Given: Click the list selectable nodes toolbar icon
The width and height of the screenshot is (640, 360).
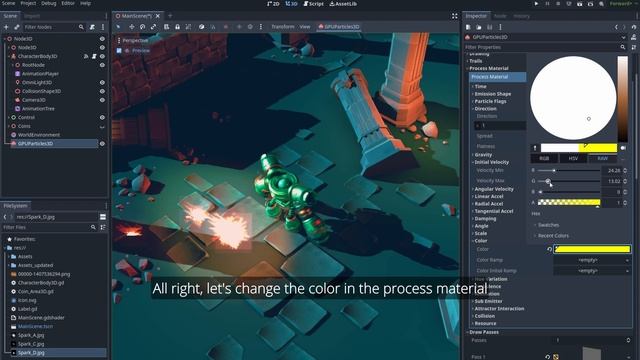Looking at the screenshot, I should tap(167, 27).
